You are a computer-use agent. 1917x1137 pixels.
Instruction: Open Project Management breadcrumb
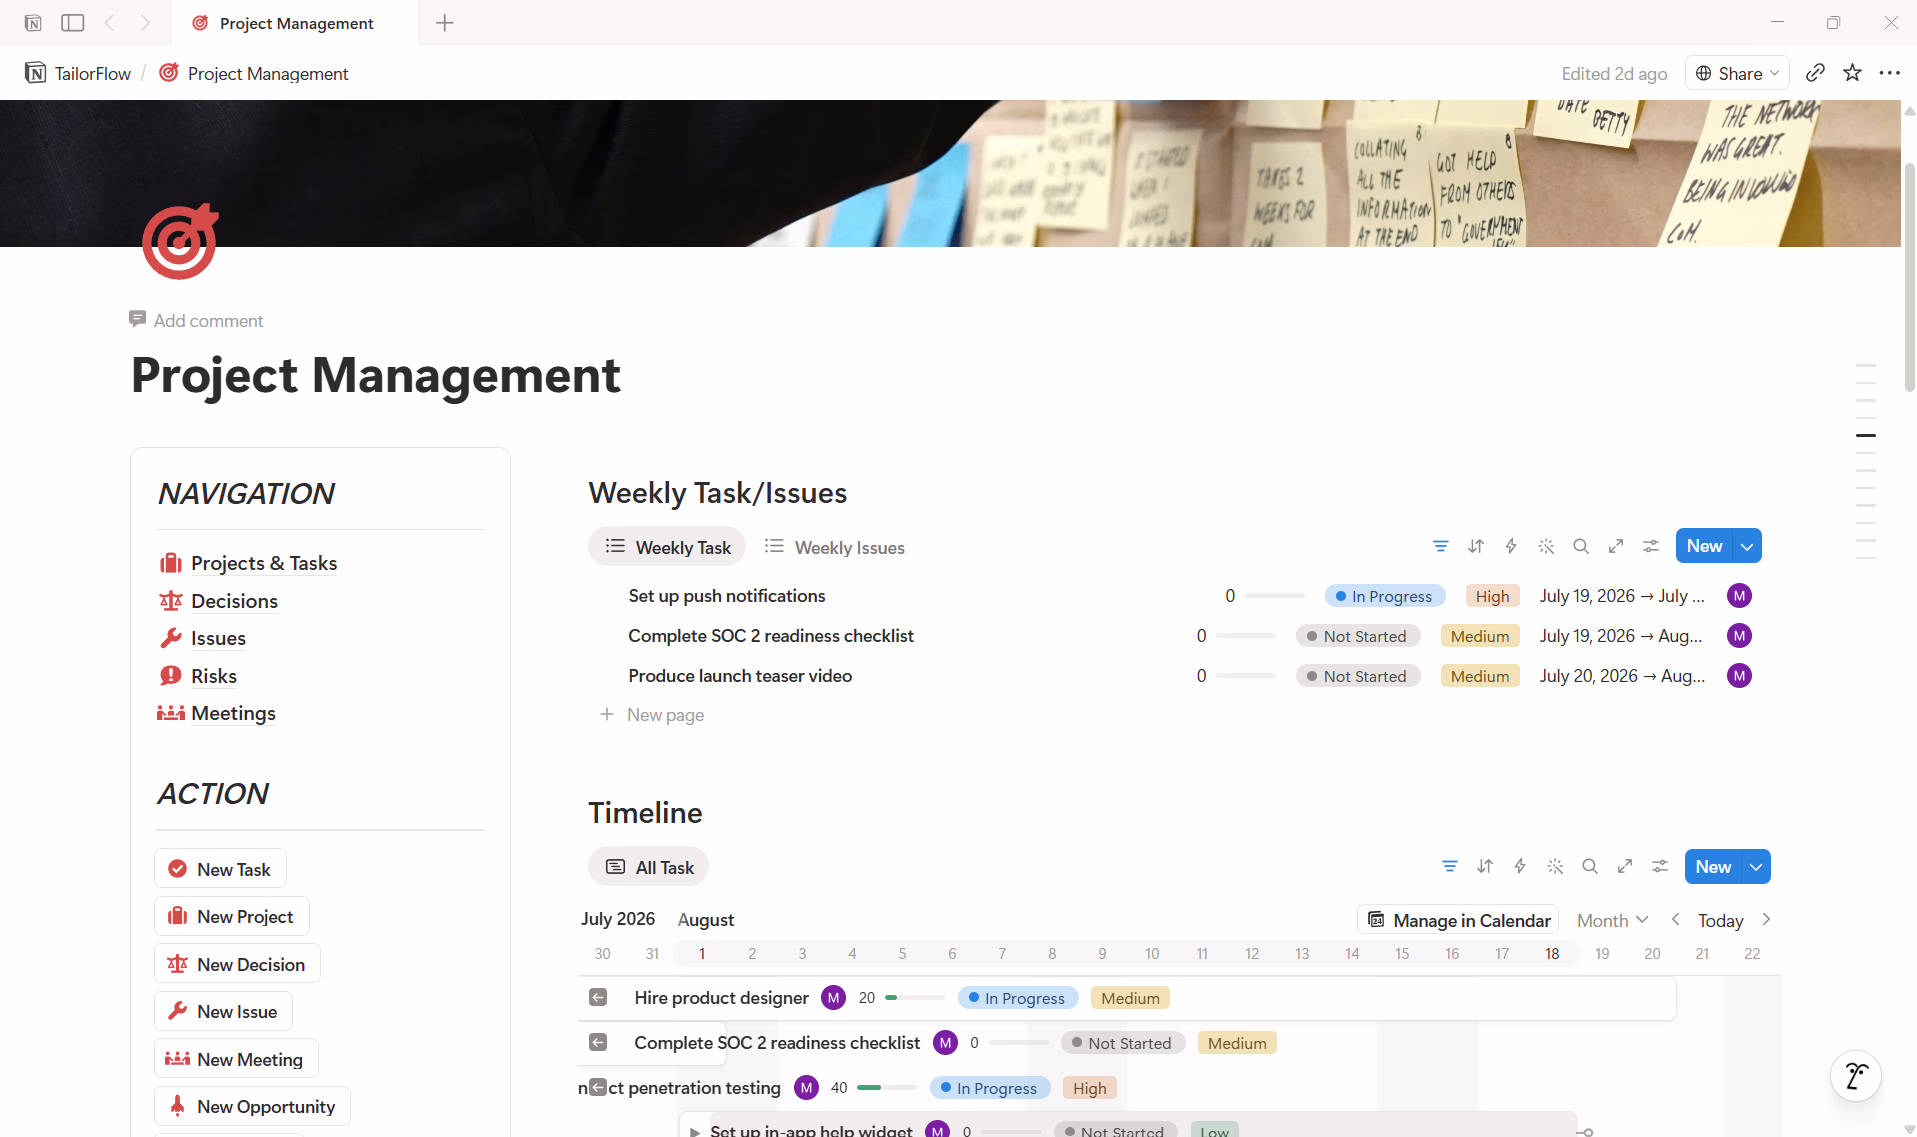pyautogui.click(x=254, y=73)
